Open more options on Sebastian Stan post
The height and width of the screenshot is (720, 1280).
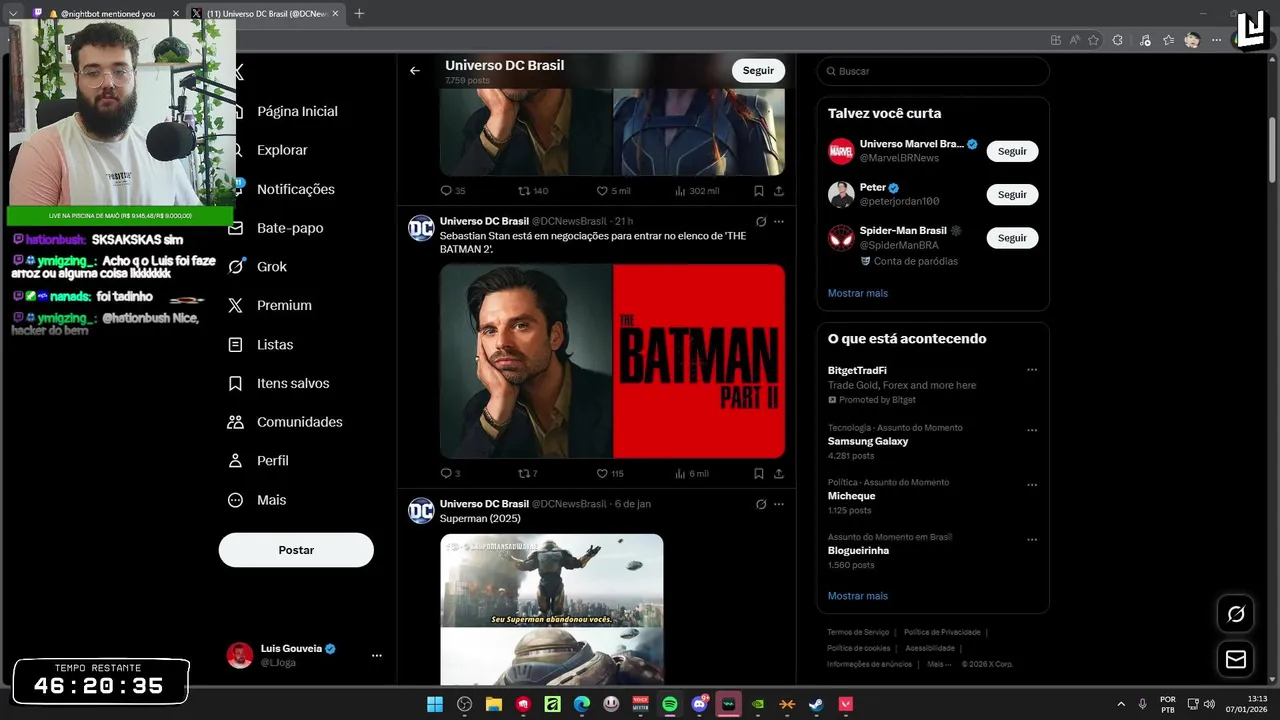tap(779, 221)
